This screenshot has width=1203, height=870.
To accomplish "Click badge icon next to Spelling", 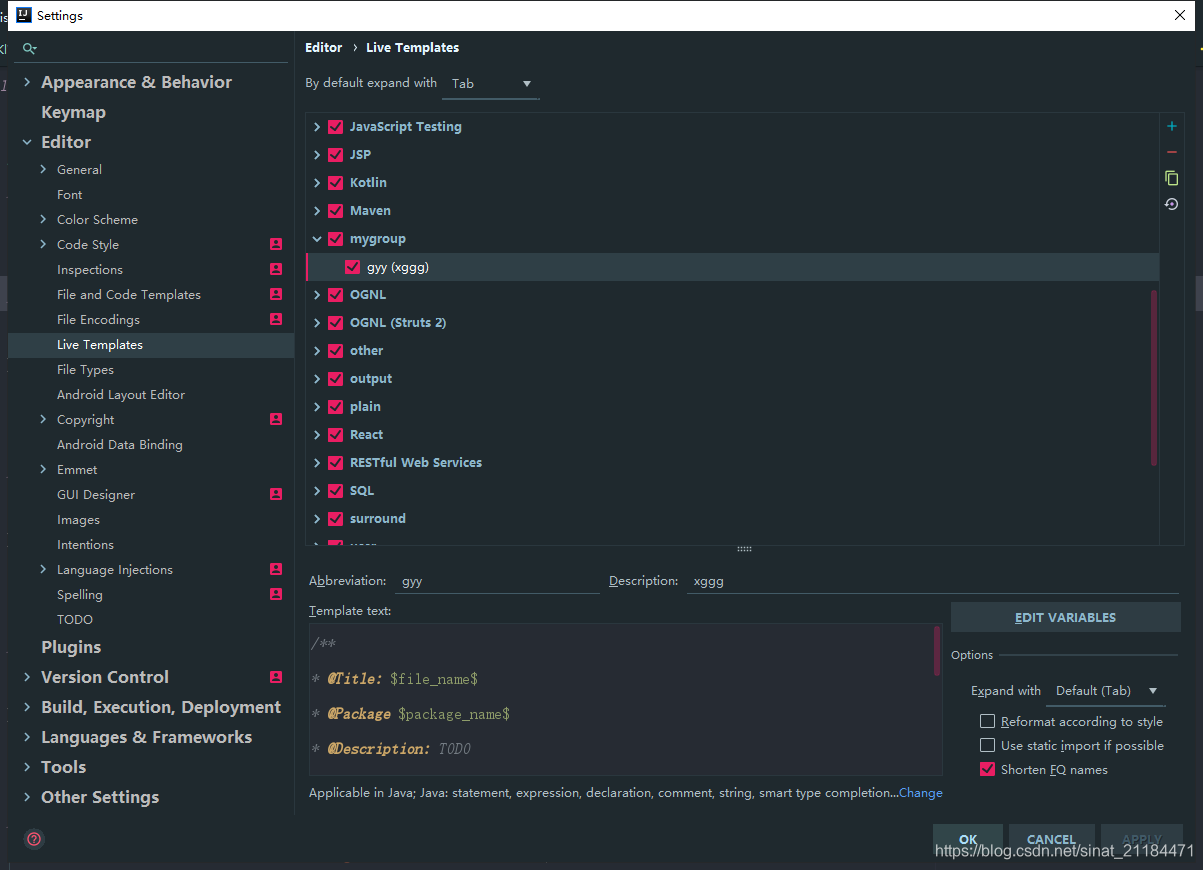I will [276, 594].
